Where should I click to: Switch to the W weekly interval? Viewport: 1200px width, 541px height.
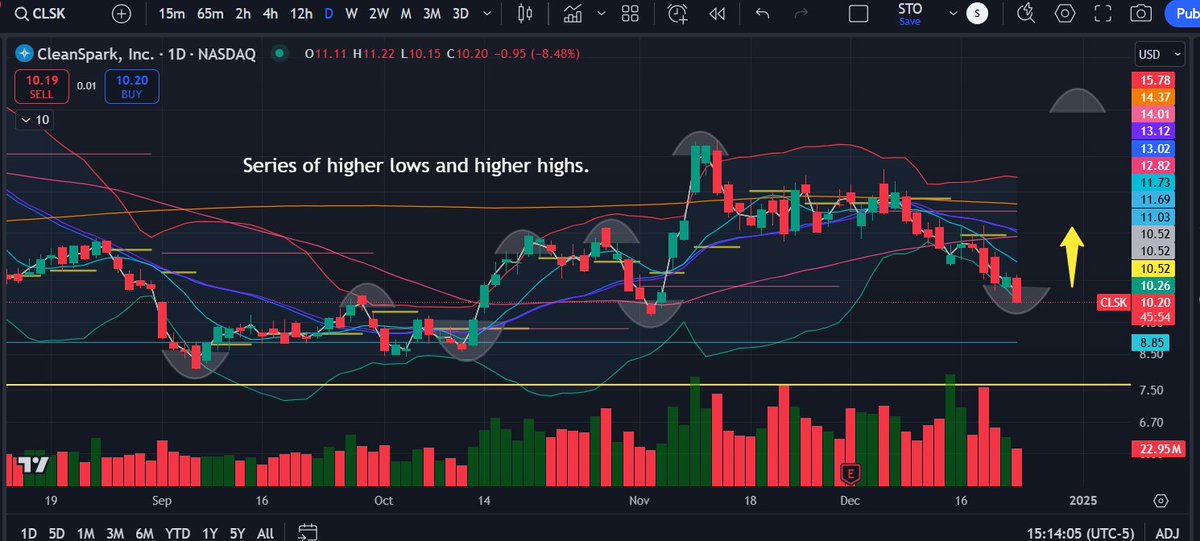pos(352,14)
